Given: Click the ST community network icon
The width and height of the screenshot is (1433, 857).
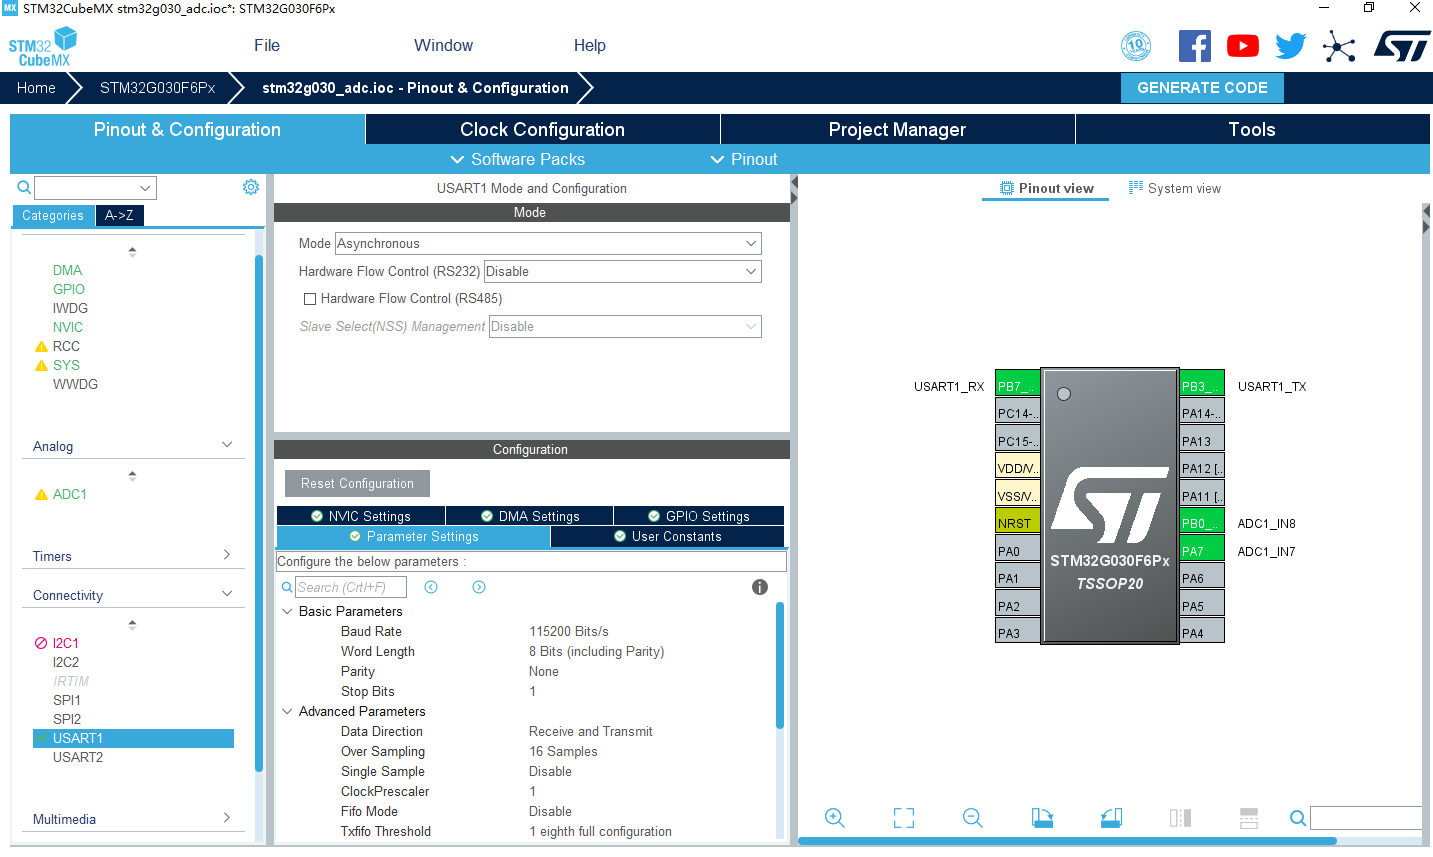Looking at the screenshot, I should [1339, 46].
